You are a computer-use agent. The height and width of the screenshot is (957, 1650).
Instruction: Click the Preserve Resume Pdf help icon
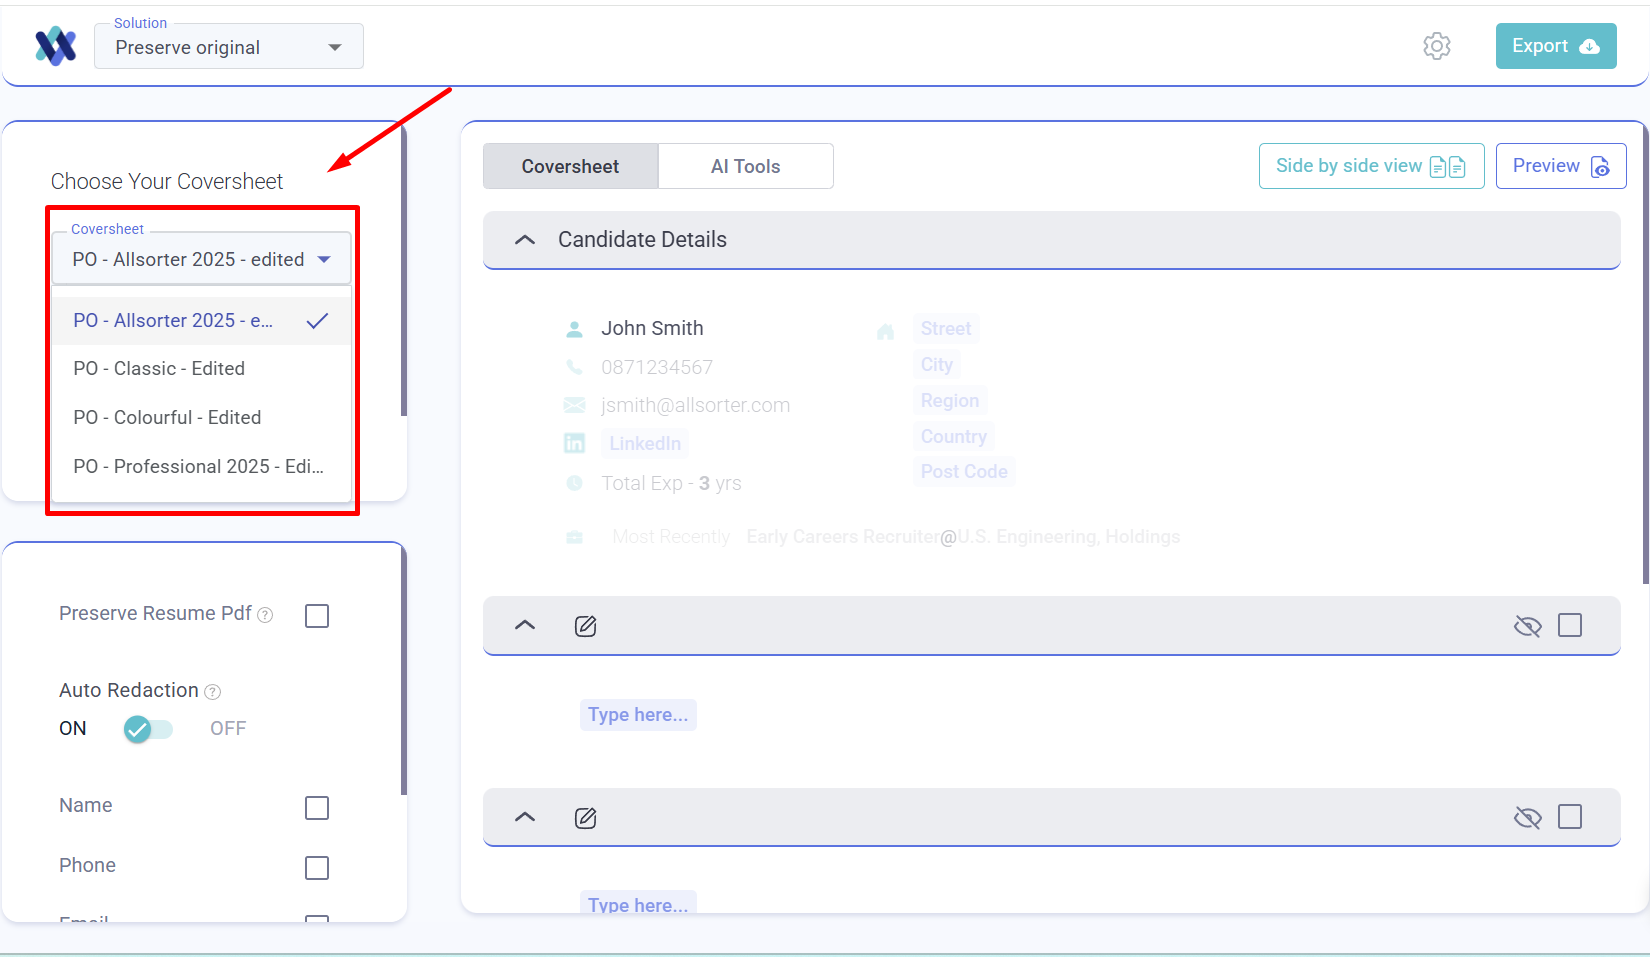pos(265,615)
